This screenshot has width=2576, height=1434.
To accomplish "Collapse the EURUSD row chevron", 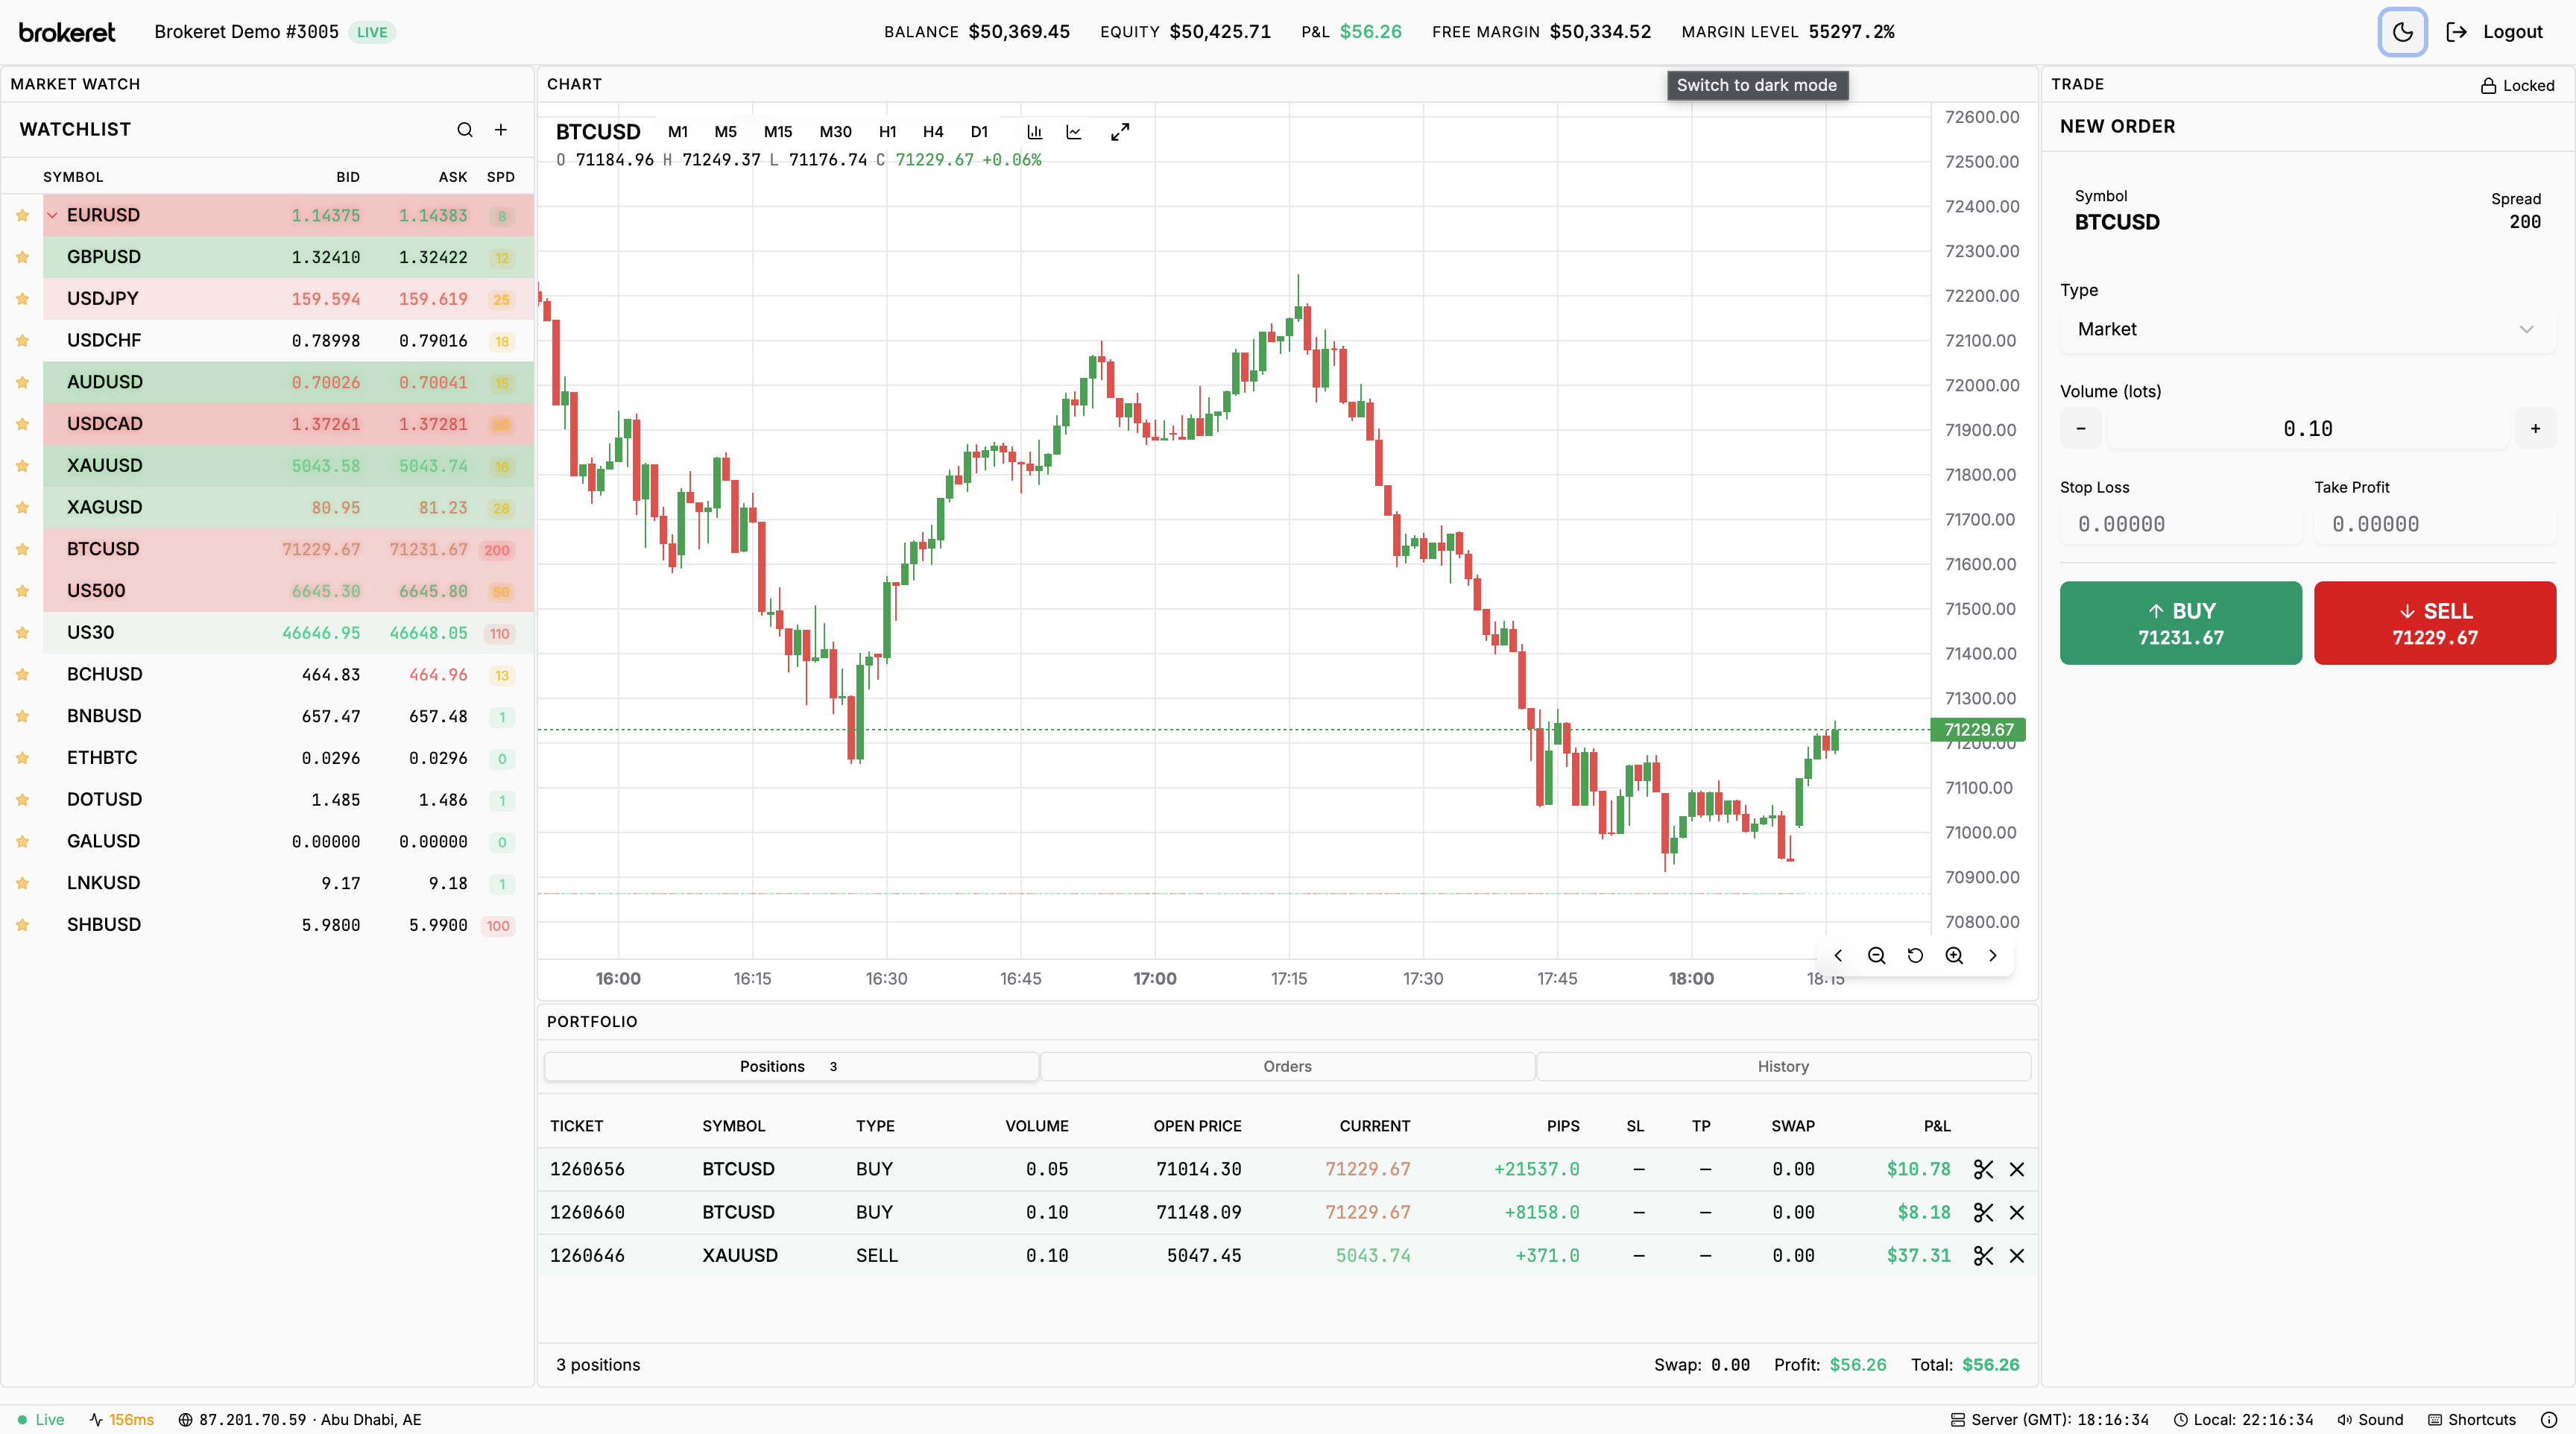I will [53, 214].
